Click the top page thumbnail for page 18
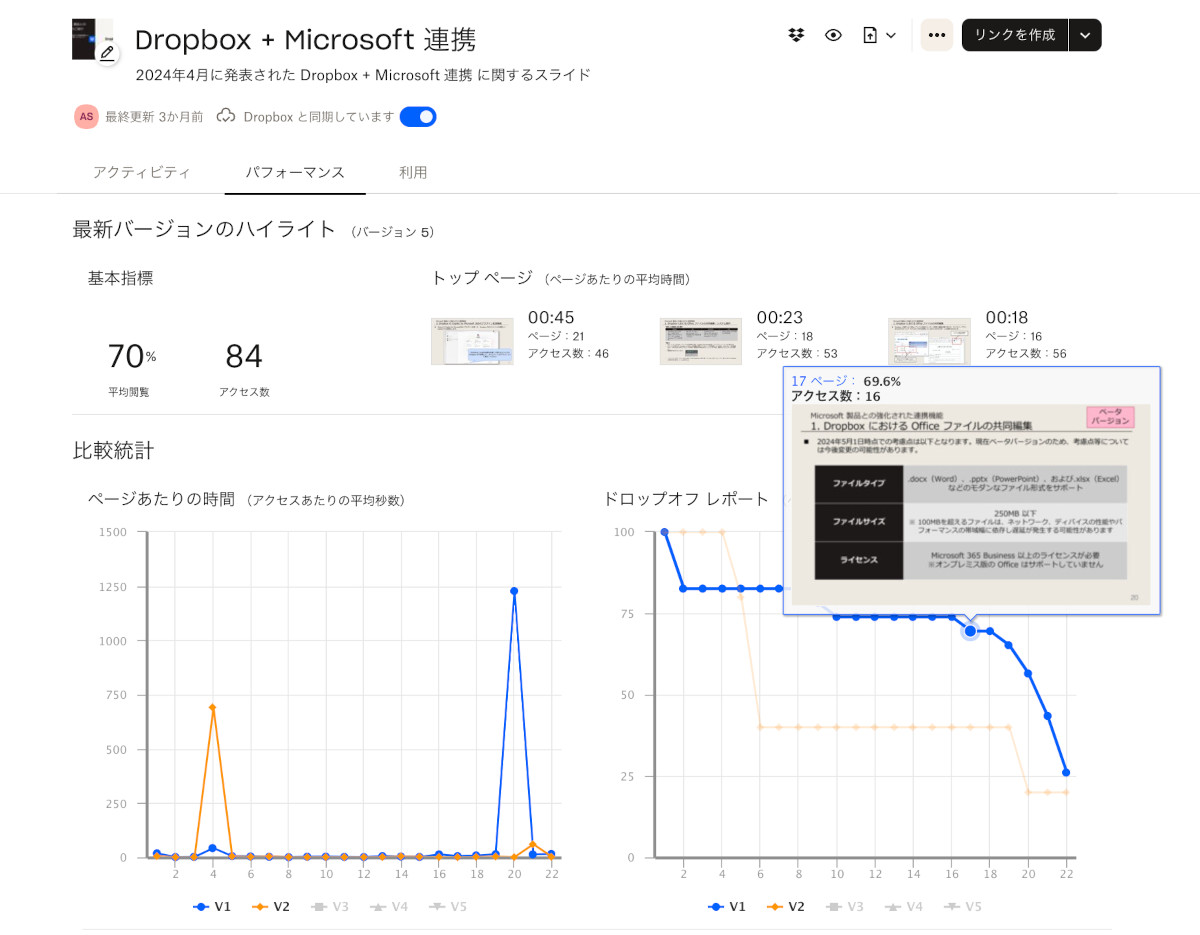The width and height of the screenshot is (1200, 935). 701,341
